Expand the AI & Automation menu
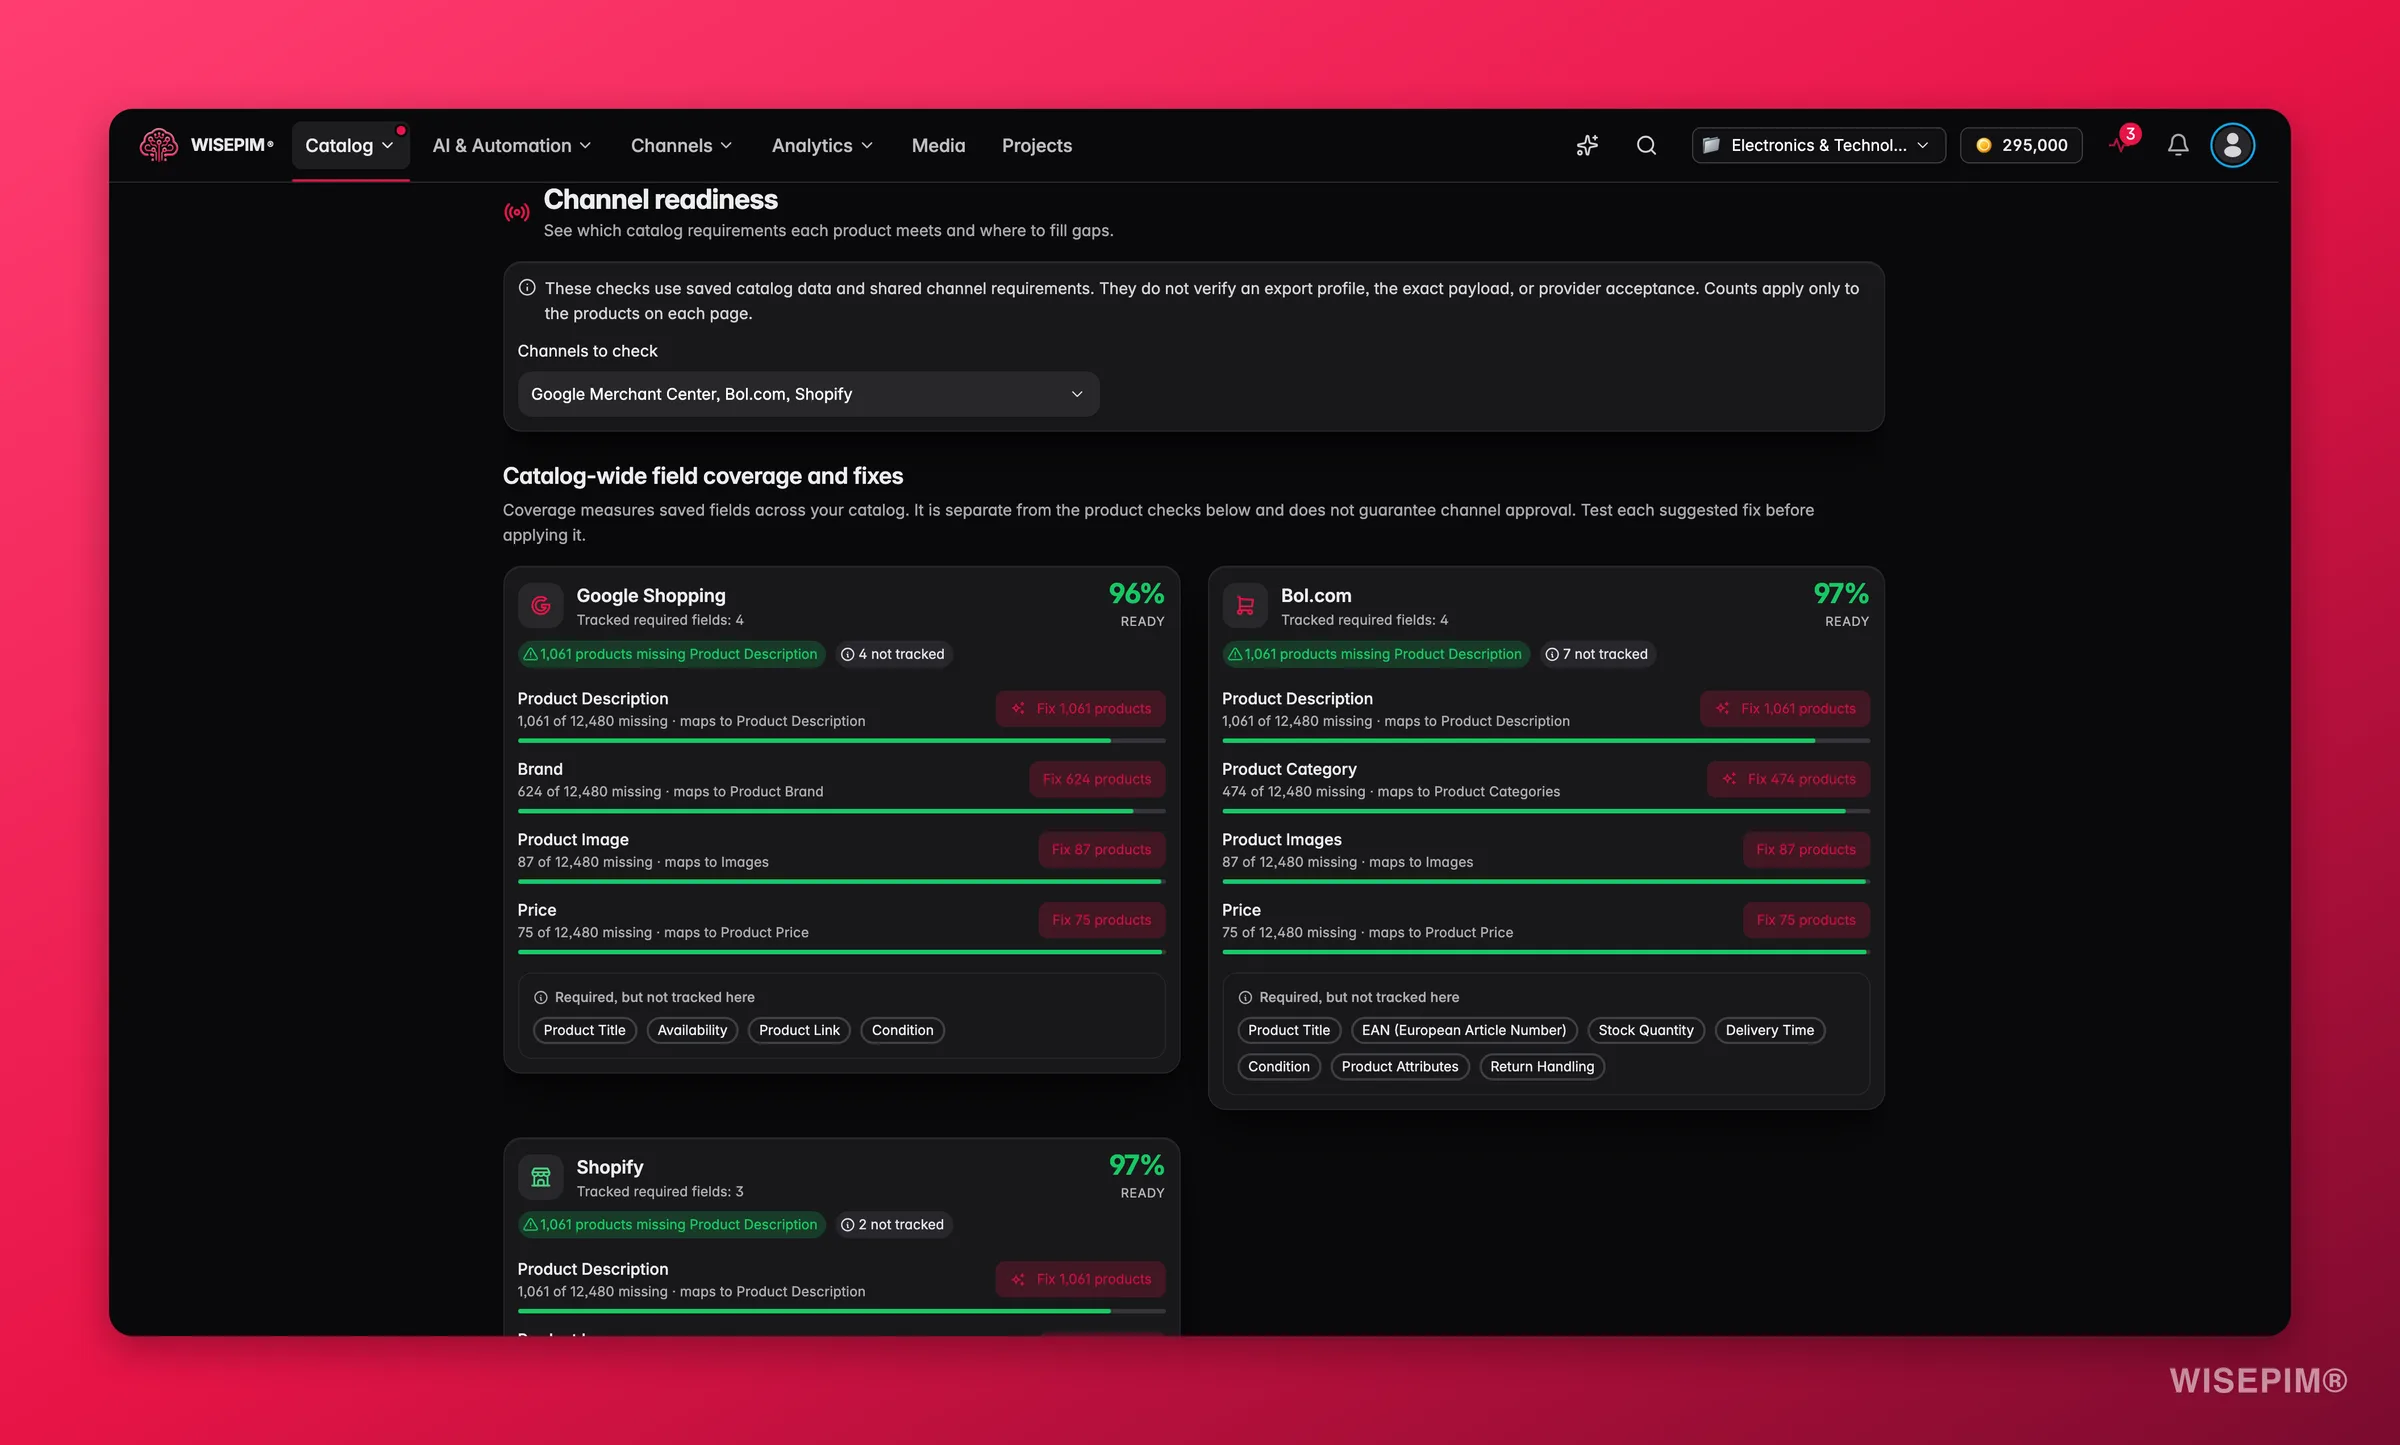The width and height of the screenshot is (2400, 1445). [512, 145]
